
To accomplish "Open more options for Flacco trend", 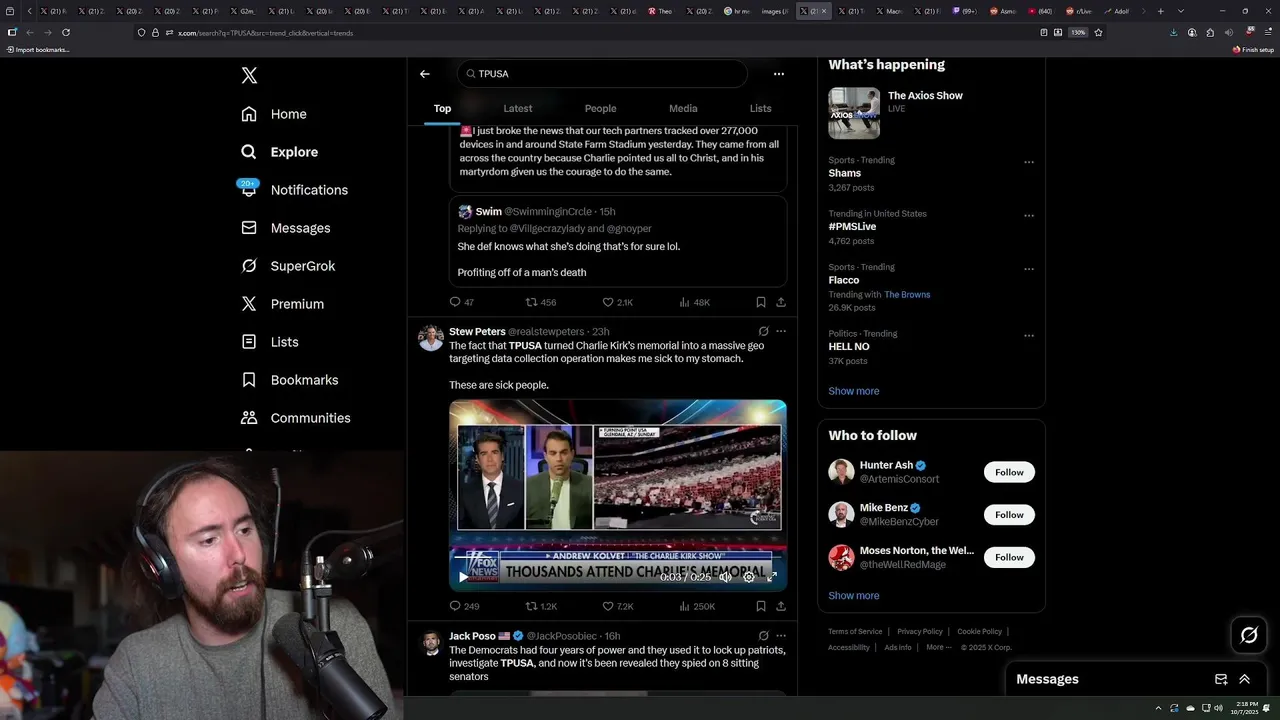I will [x=1028, y=269].
